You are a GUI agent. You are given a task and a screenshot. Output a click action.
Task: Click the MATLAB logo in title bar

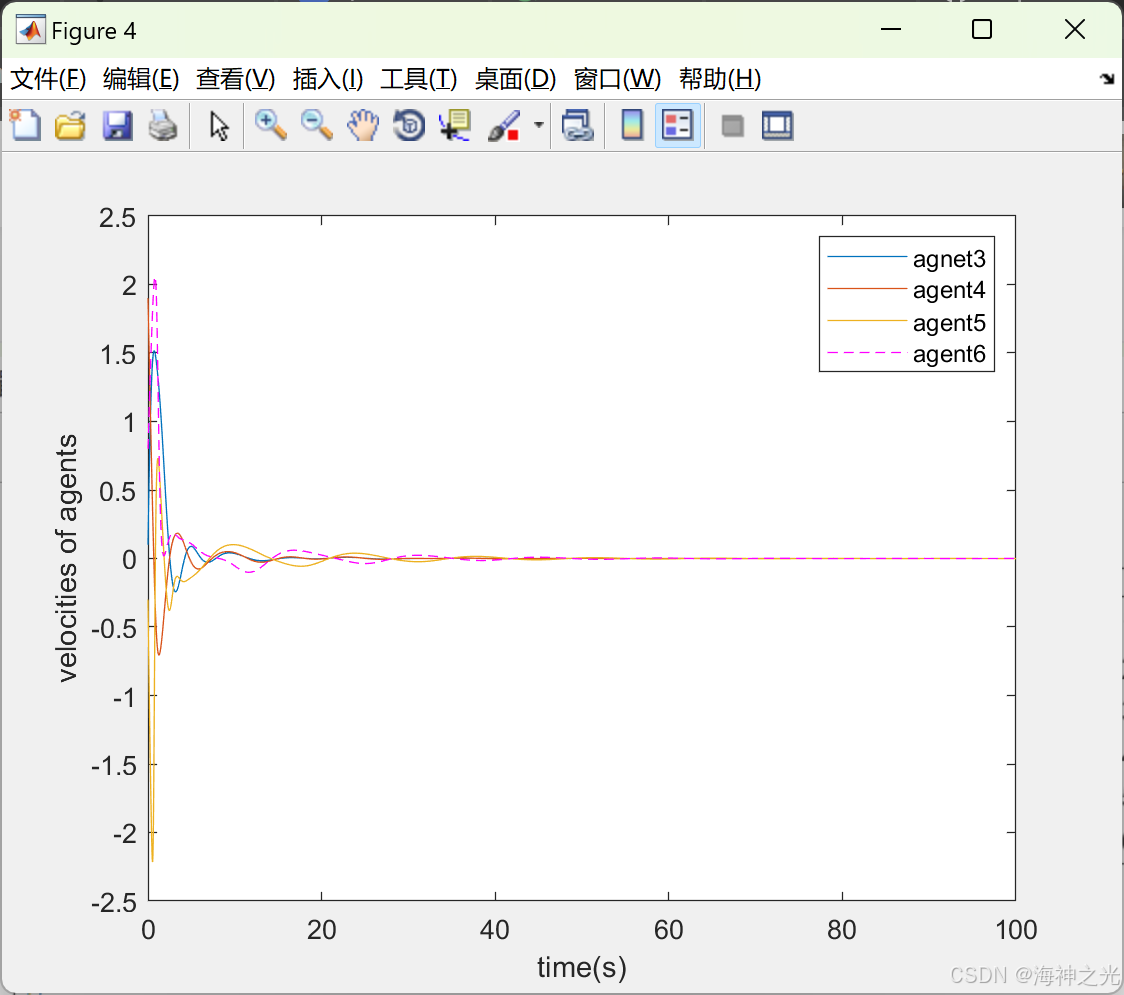coord(31,30)
